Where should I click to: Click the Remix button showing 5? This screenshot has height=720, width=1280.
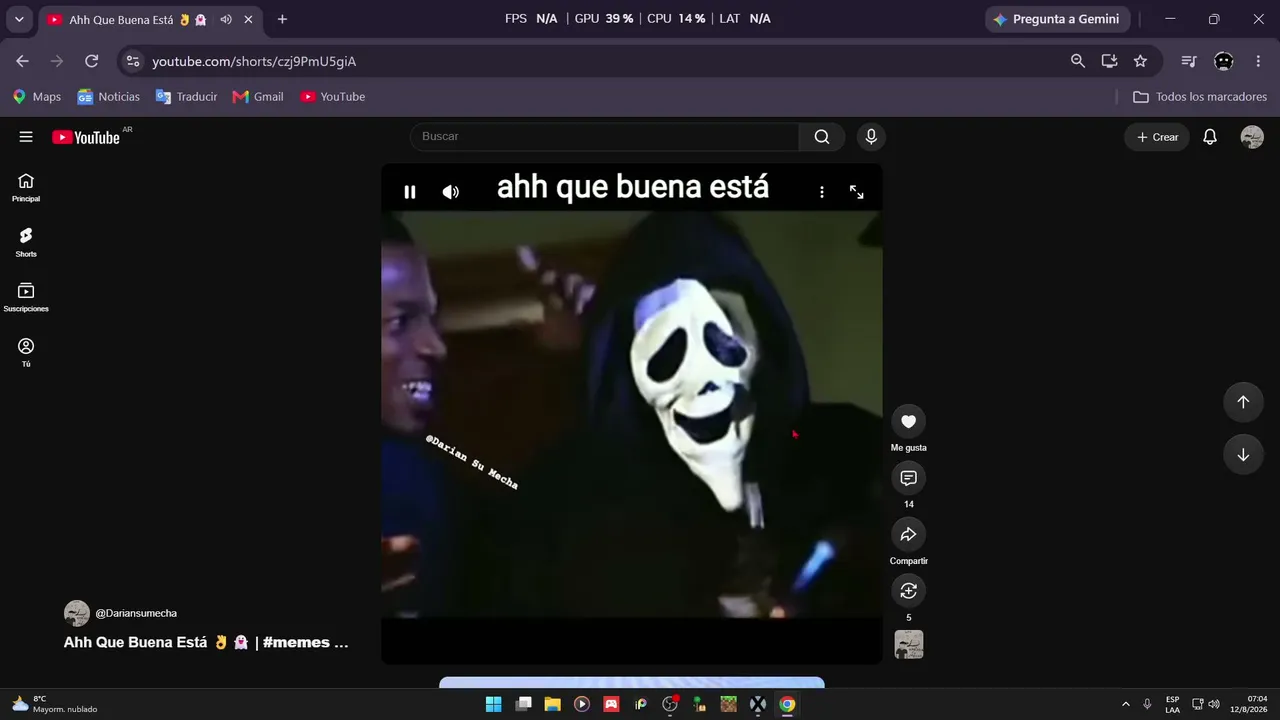(908, 591)
